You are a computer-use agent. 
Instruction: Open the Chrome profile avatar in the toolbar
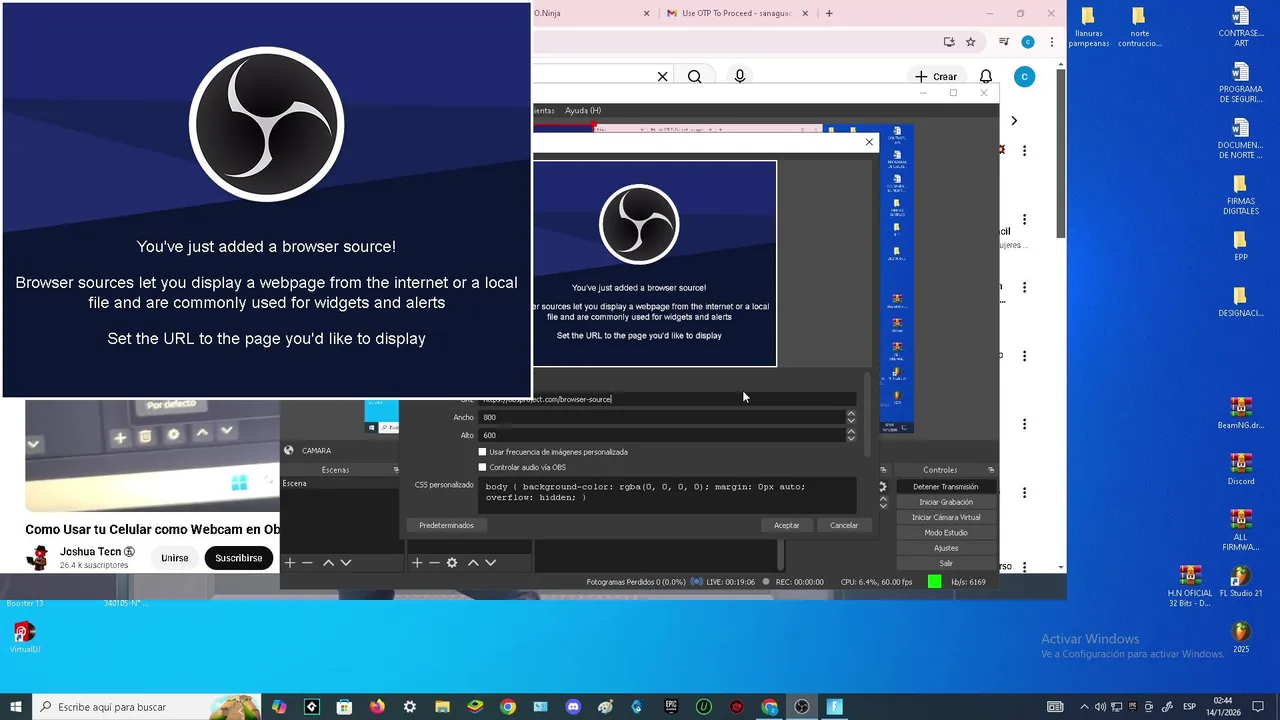[x=1028, y=42]
